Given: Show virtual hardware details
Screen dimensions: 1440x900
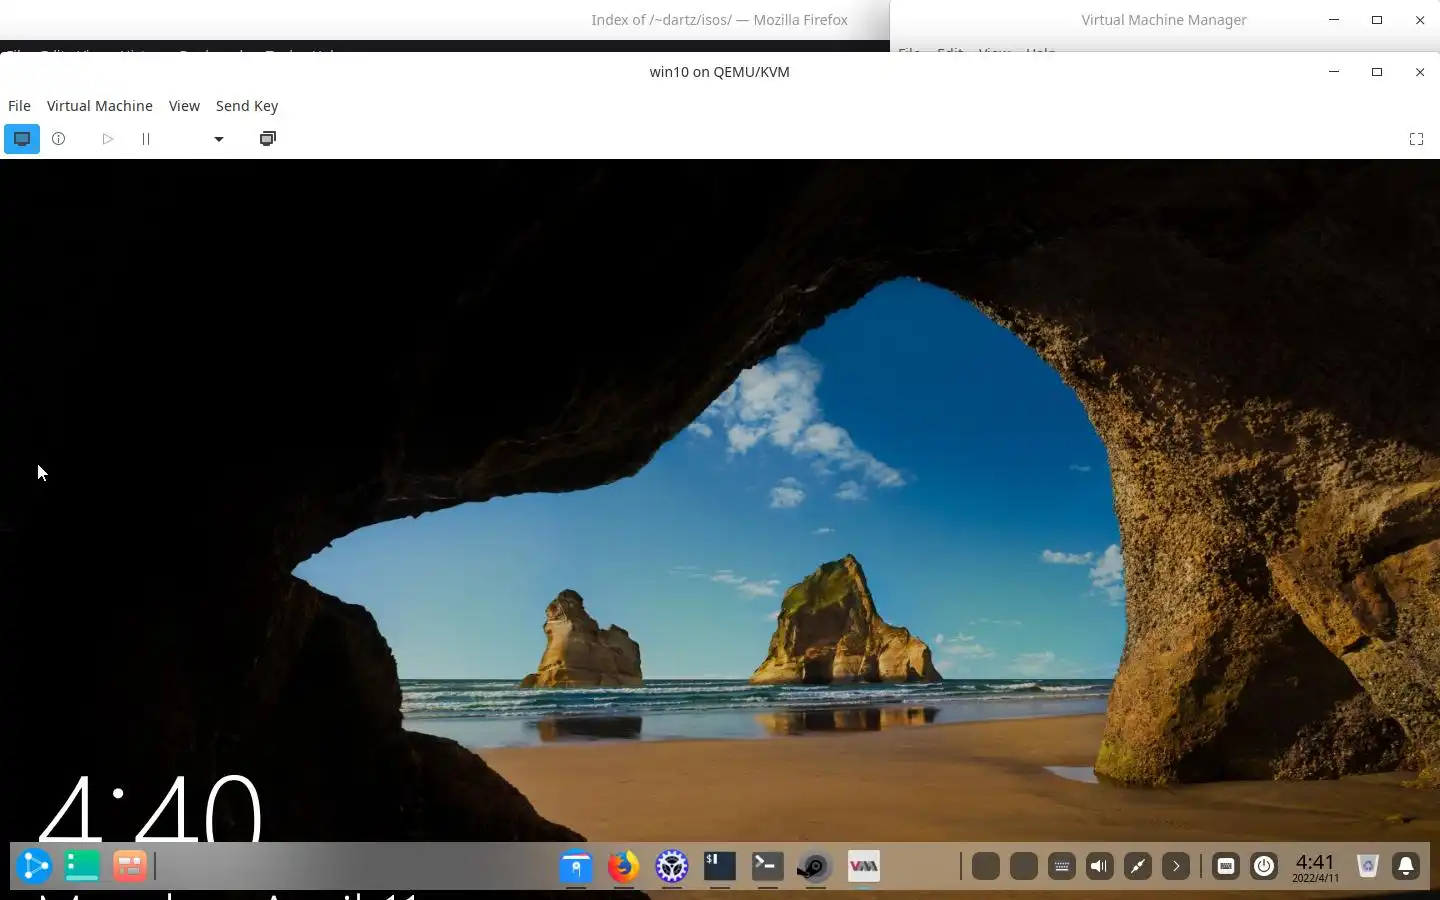Looking at the screenshot, I should [x=59, y=139].
